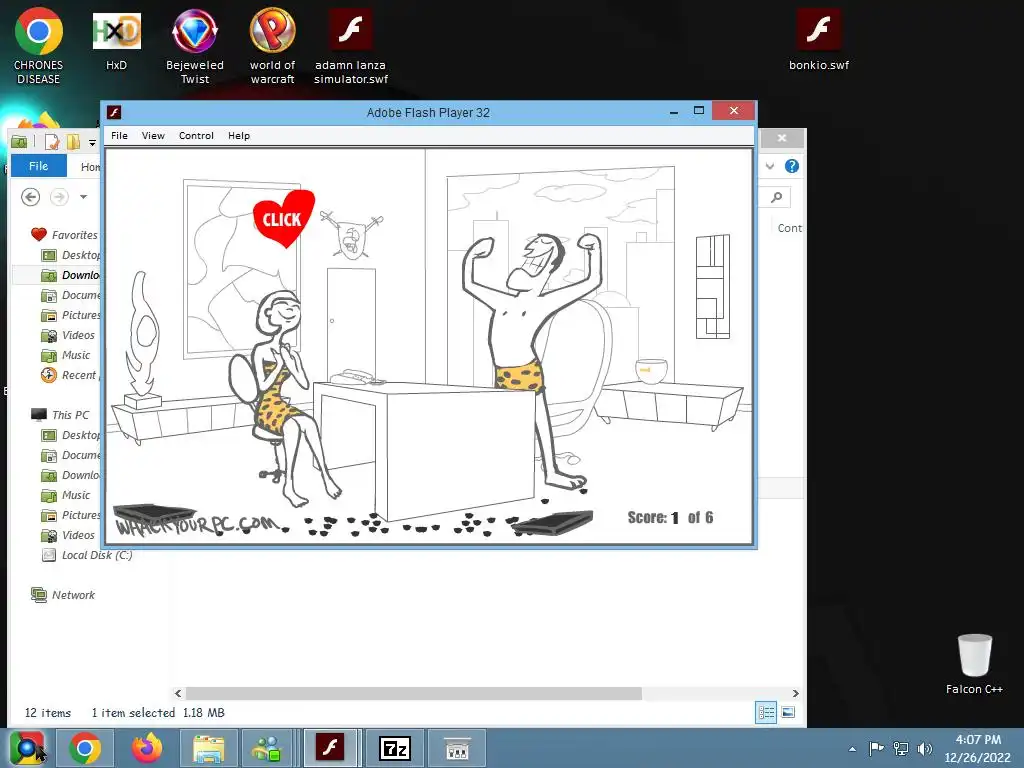This screenshot has height=768, width=1024.
Task: Select Local Disk (C:) in navigation pane
Action: (x=87, y=555)
